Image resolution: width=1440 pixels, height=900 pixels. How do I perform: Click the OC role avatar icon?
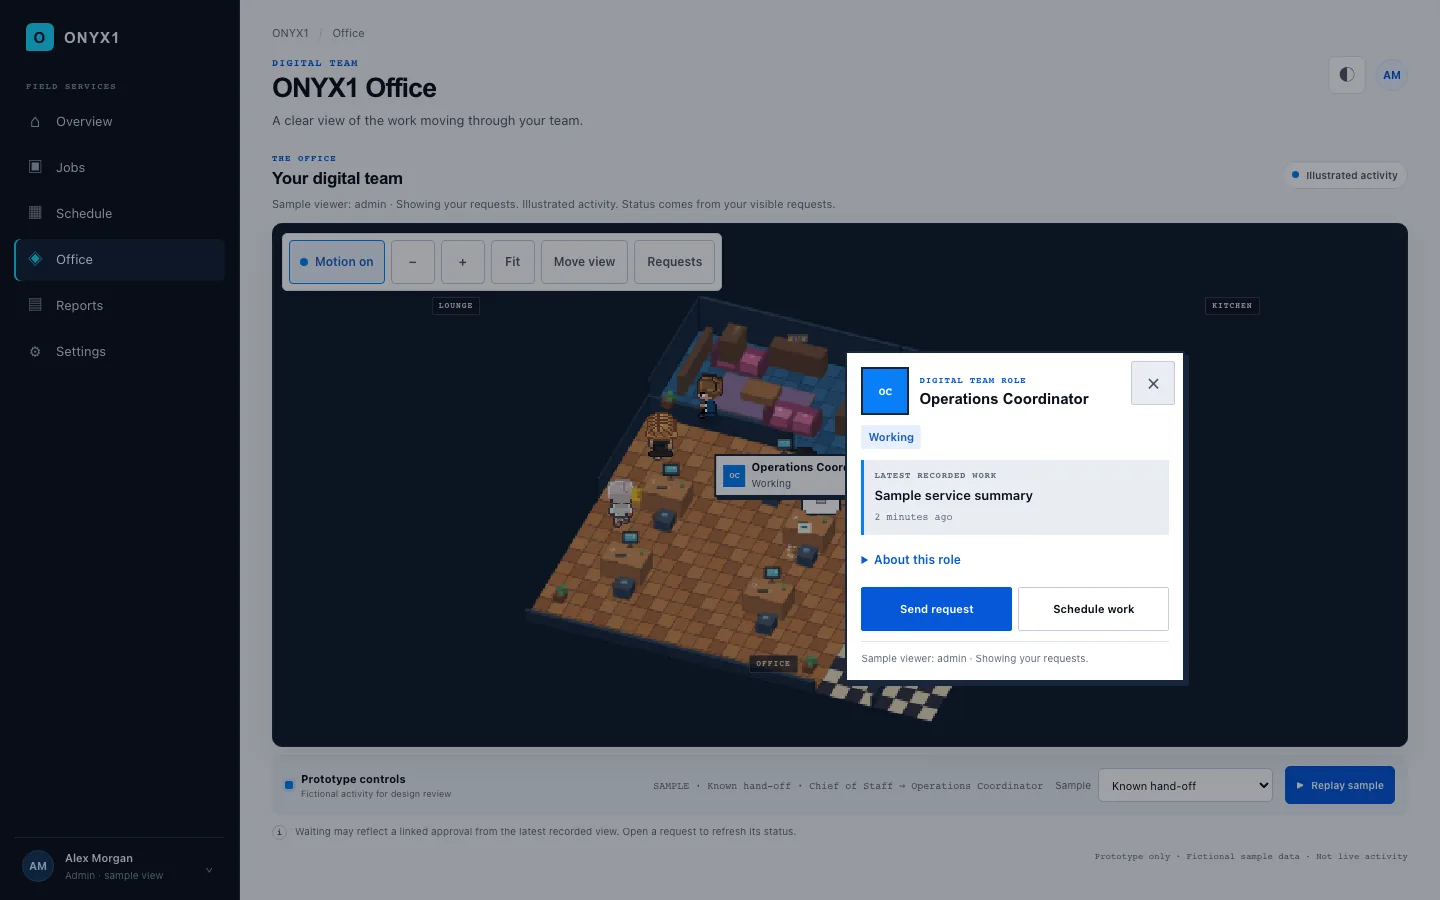point(885,391)
